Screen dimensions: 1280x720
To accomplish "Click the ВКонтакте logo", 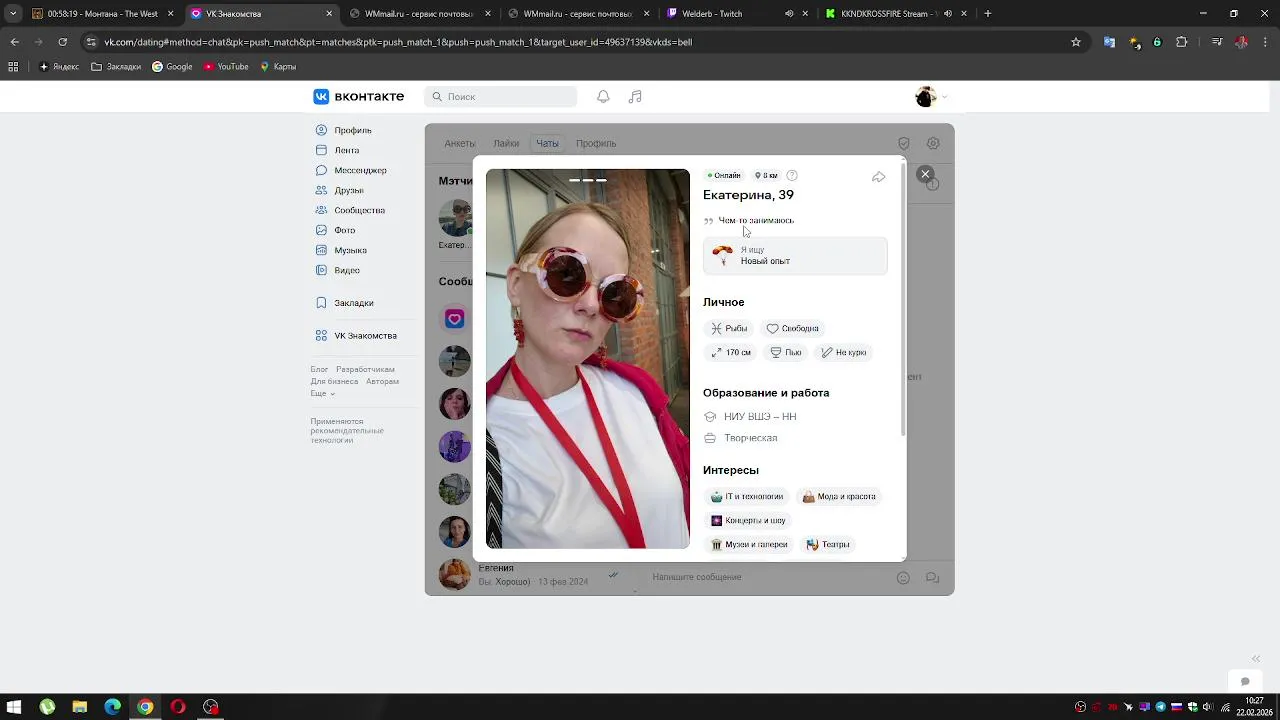I will point(359,96).
